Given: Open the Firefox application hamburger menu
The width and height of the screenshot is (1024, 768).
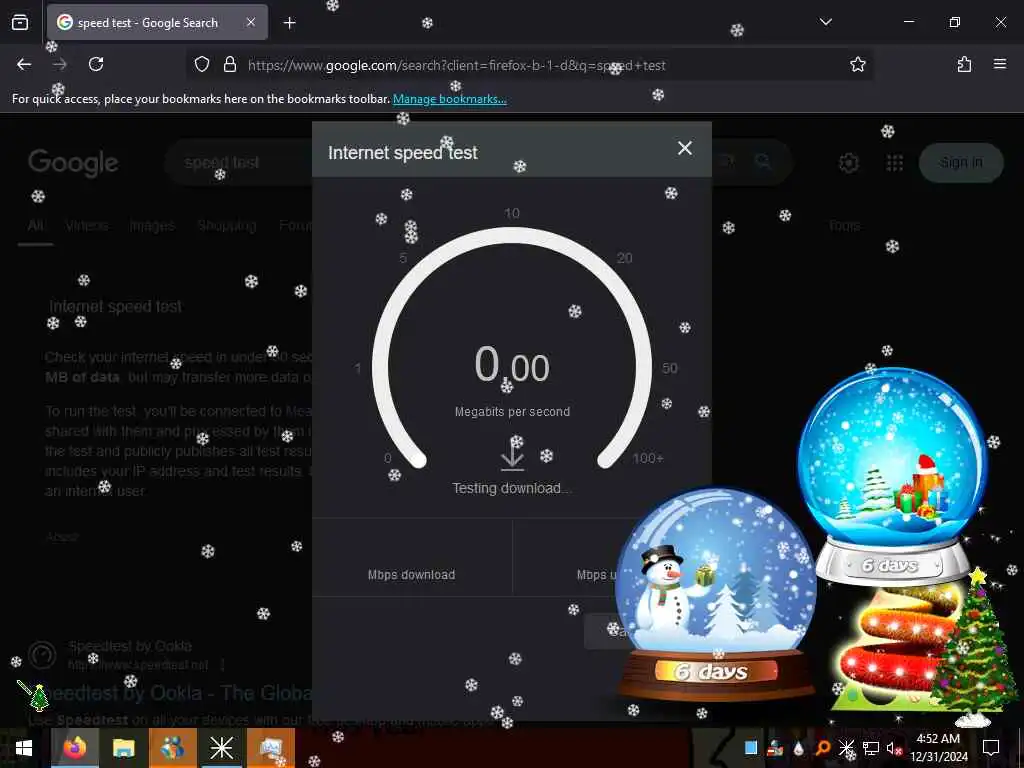Looking at the screenshot, I should [999, 64].
